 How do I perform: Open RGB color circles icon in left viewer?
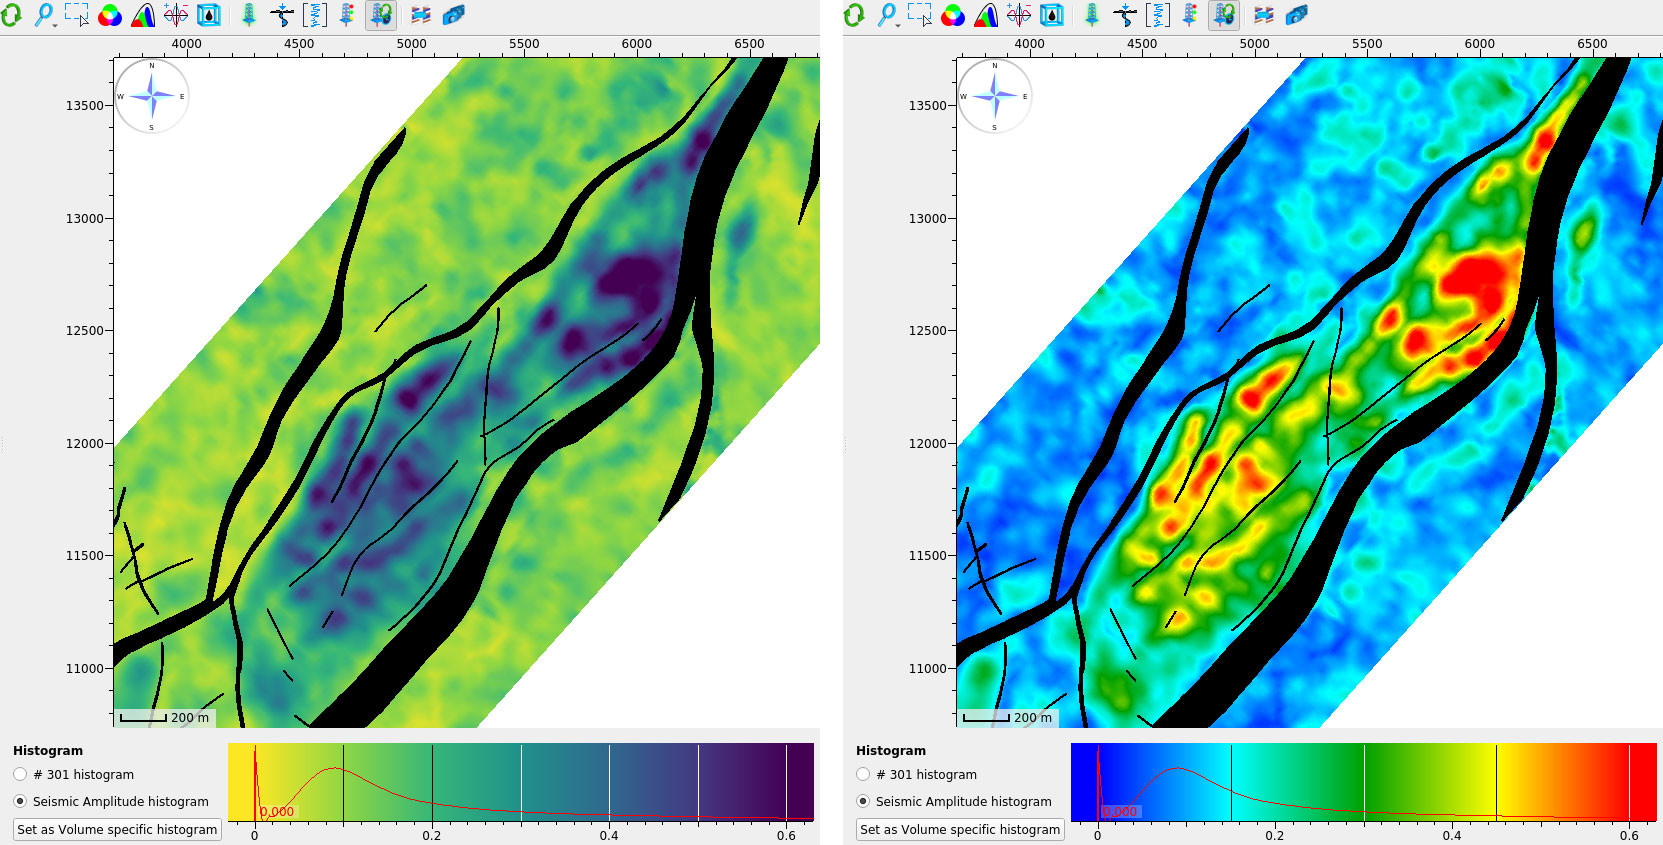point(110,15)
